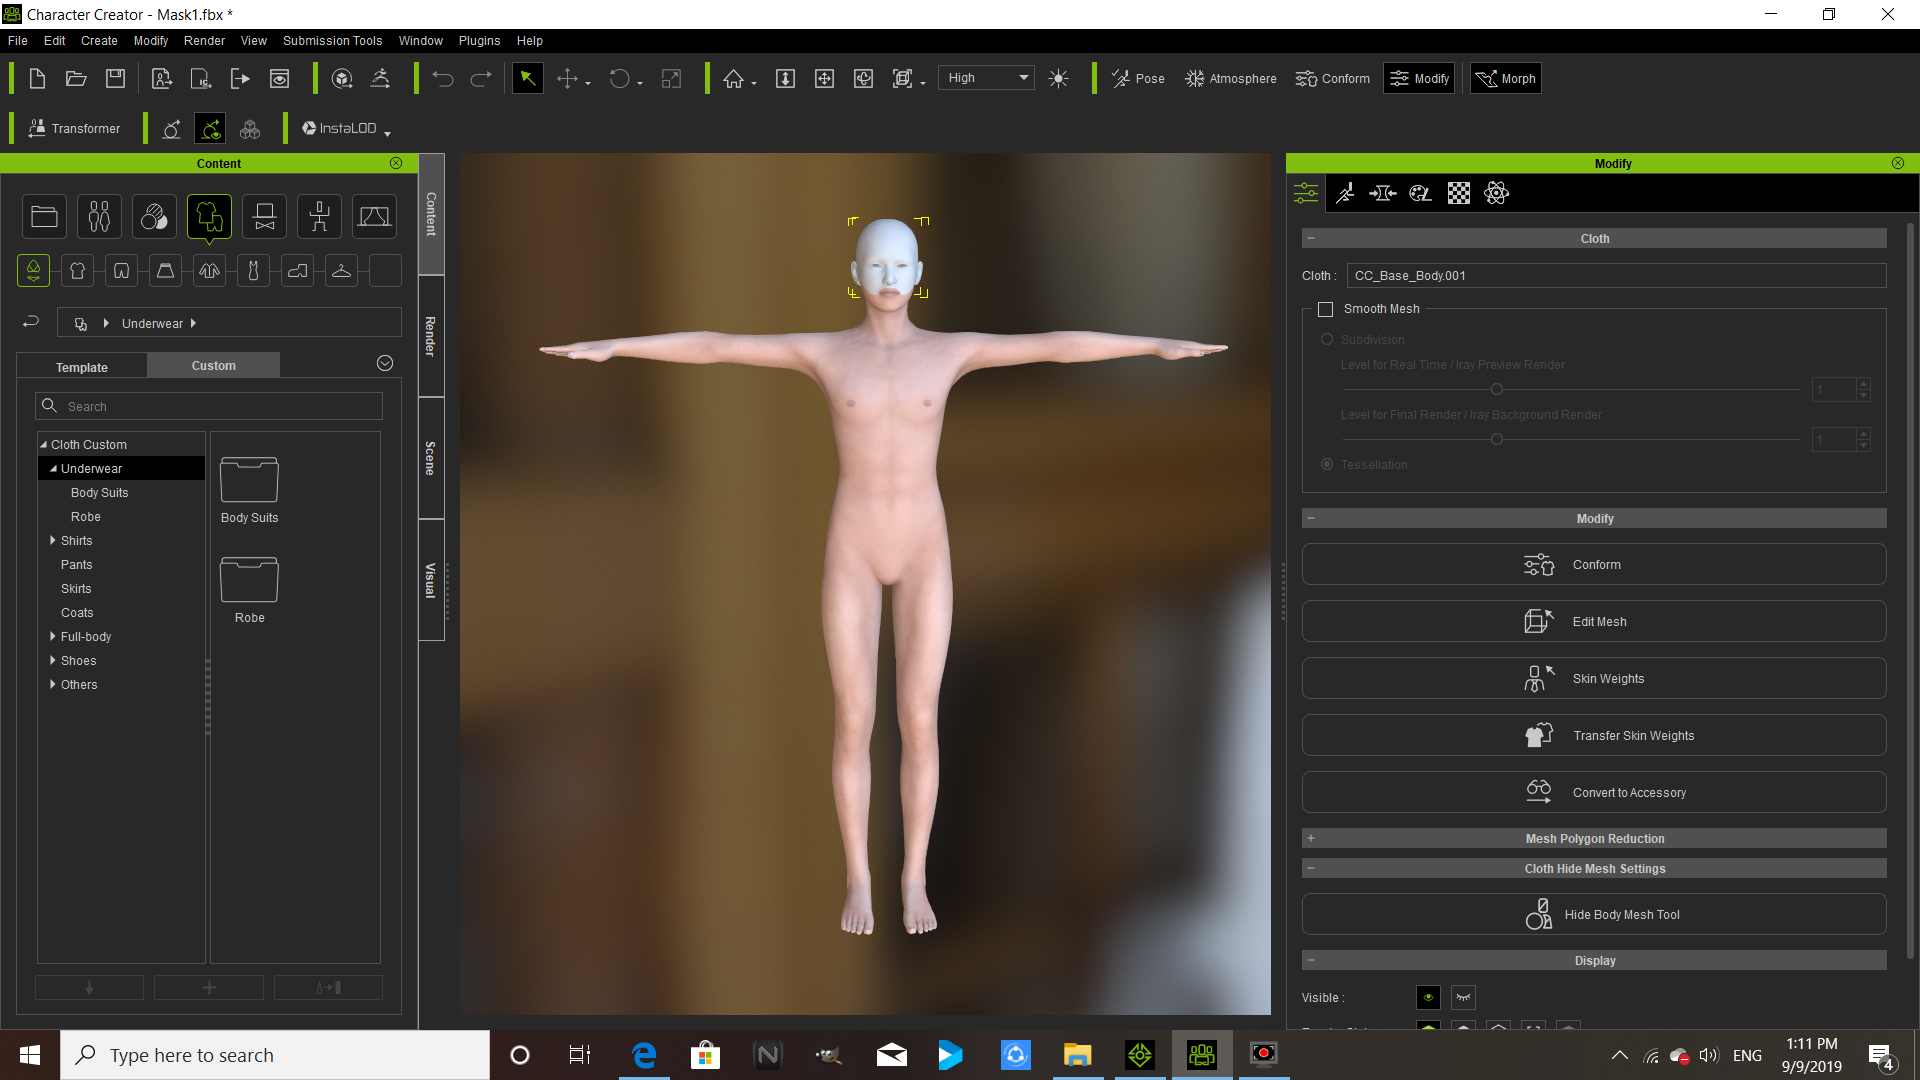Enable the Smooth Mesh checkbox
The image size is (1920, 1080).
pyautogui.click(x=1326, y=309)
